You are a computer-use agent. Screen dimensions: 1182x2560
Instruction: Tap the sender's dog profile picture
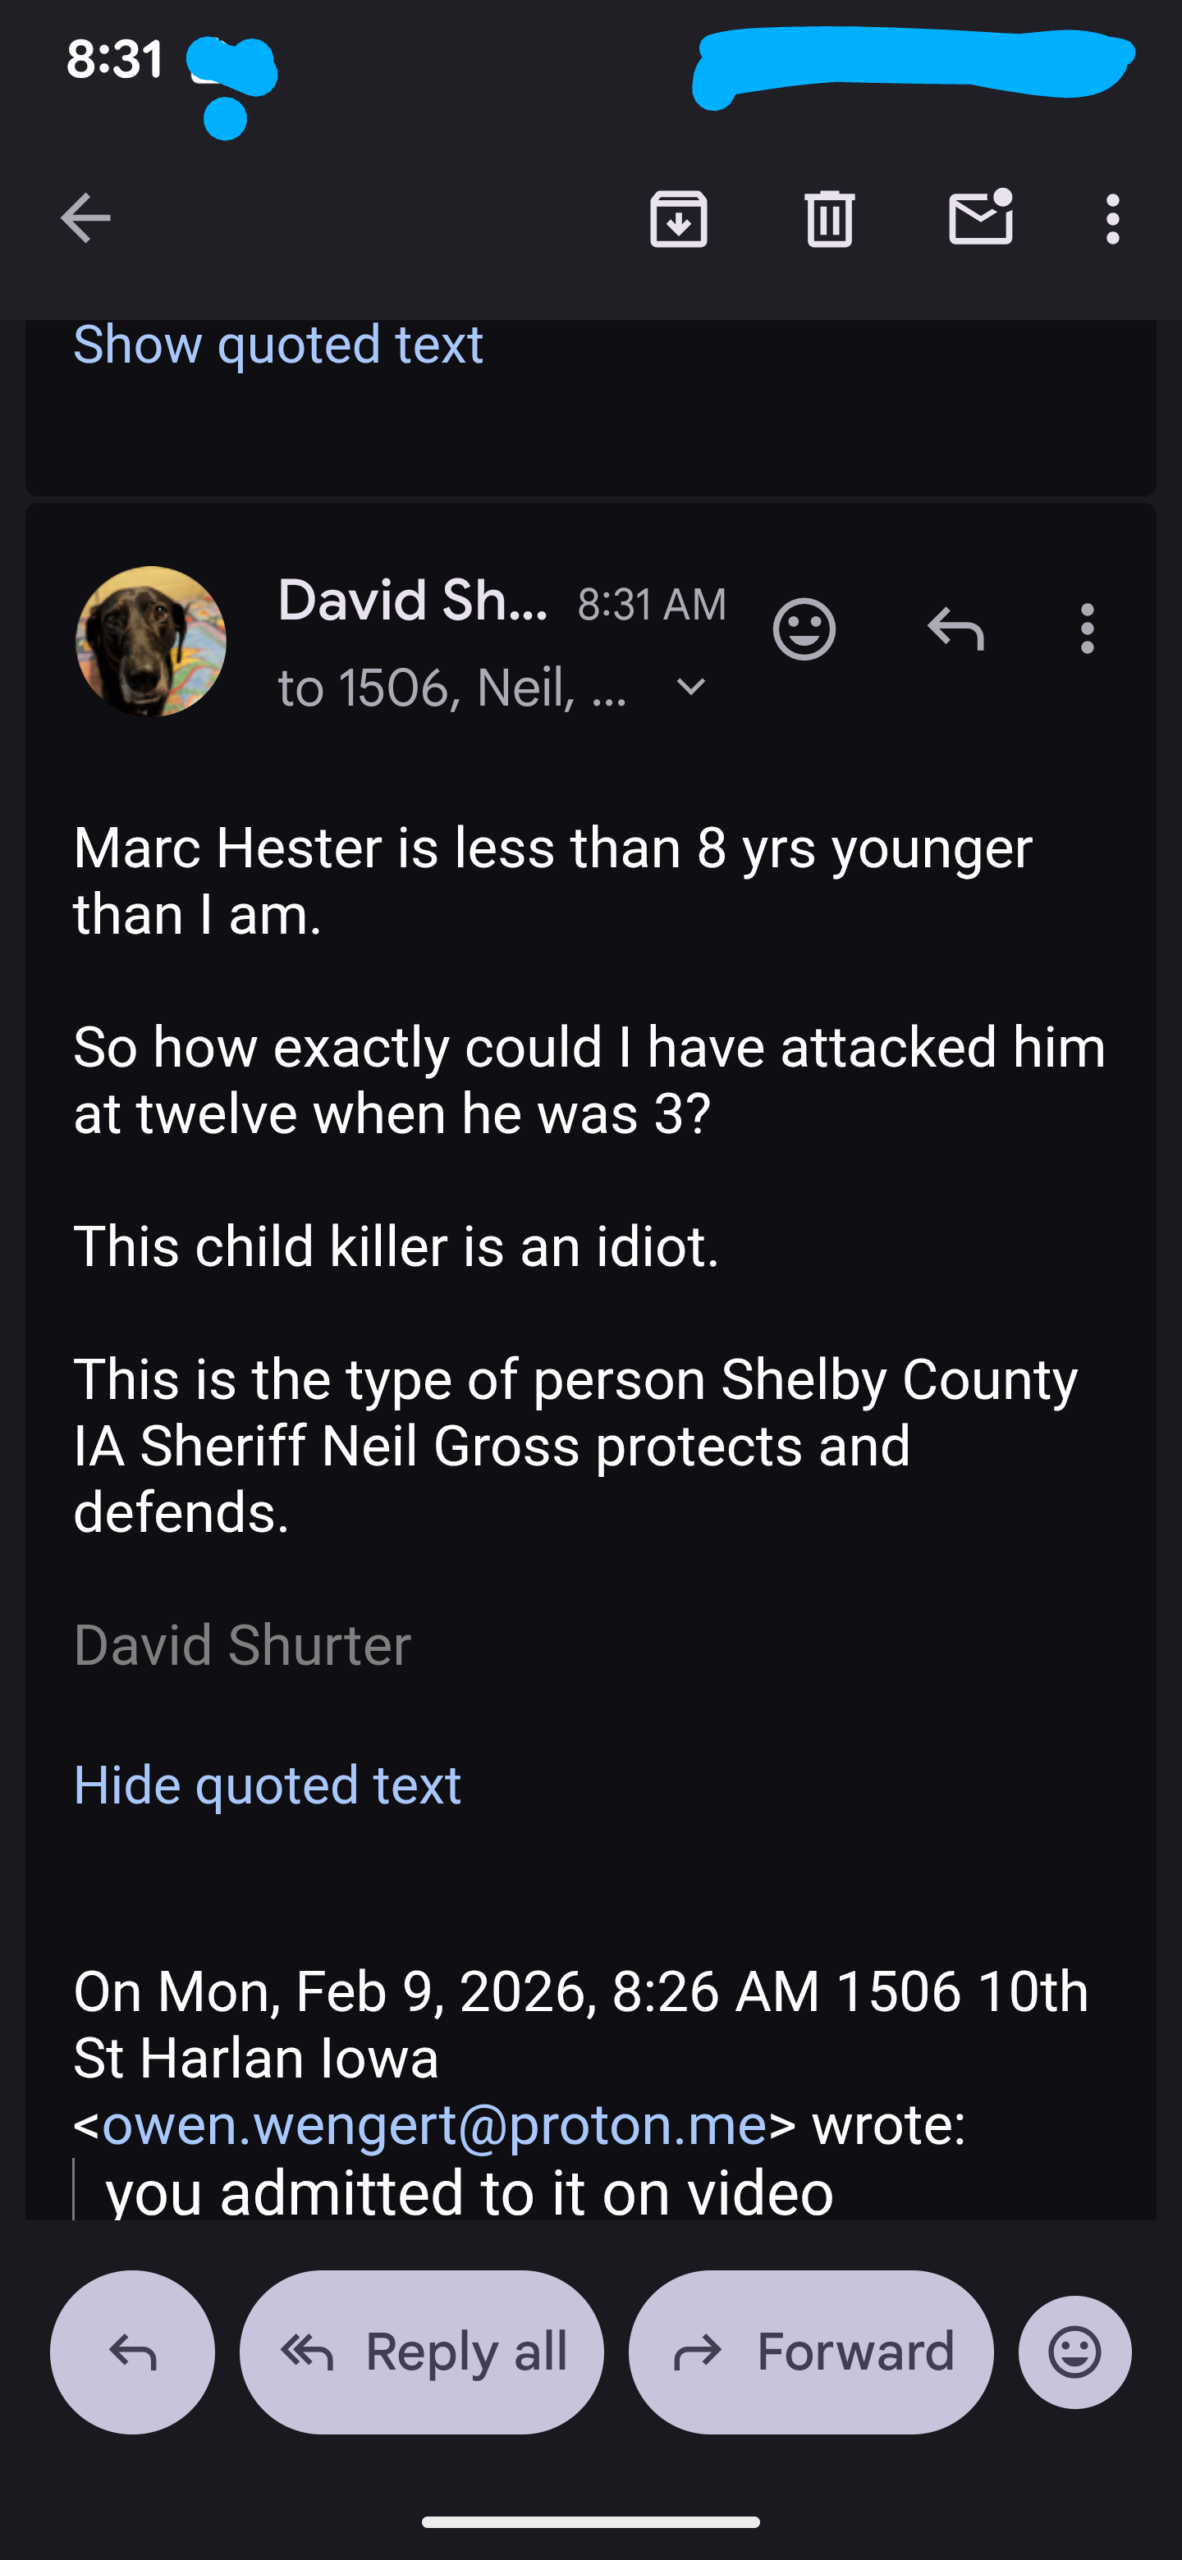pyautogui.click(x=151, y=641)
